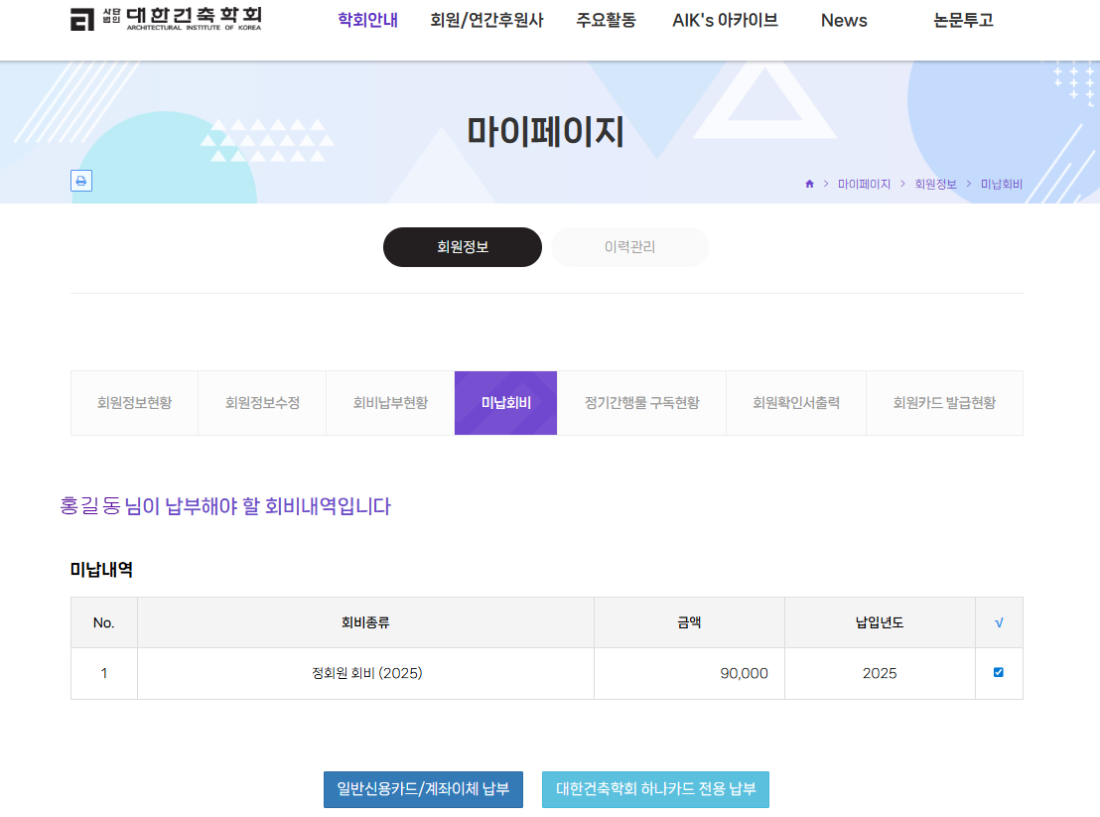
Task: Go to the 회원정보현황 tab
Action: tap(134, 403)
